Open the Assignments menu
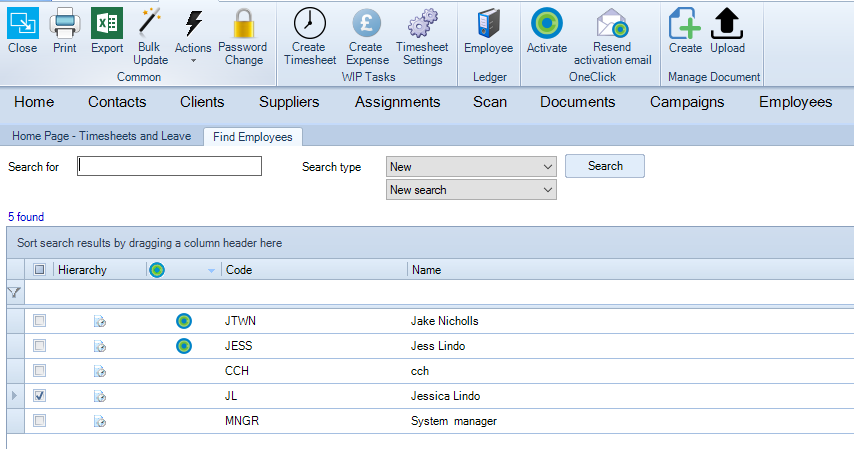 coord(398,102)
